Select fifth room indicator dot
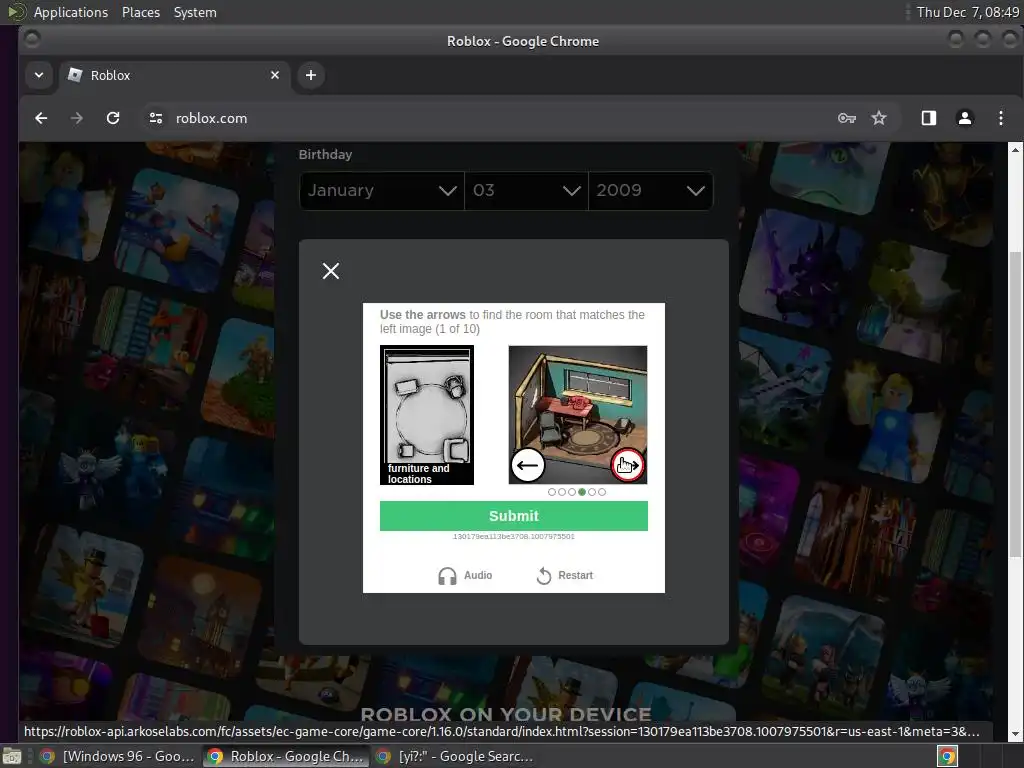The image size is (1024, 768). click(592, 492)
